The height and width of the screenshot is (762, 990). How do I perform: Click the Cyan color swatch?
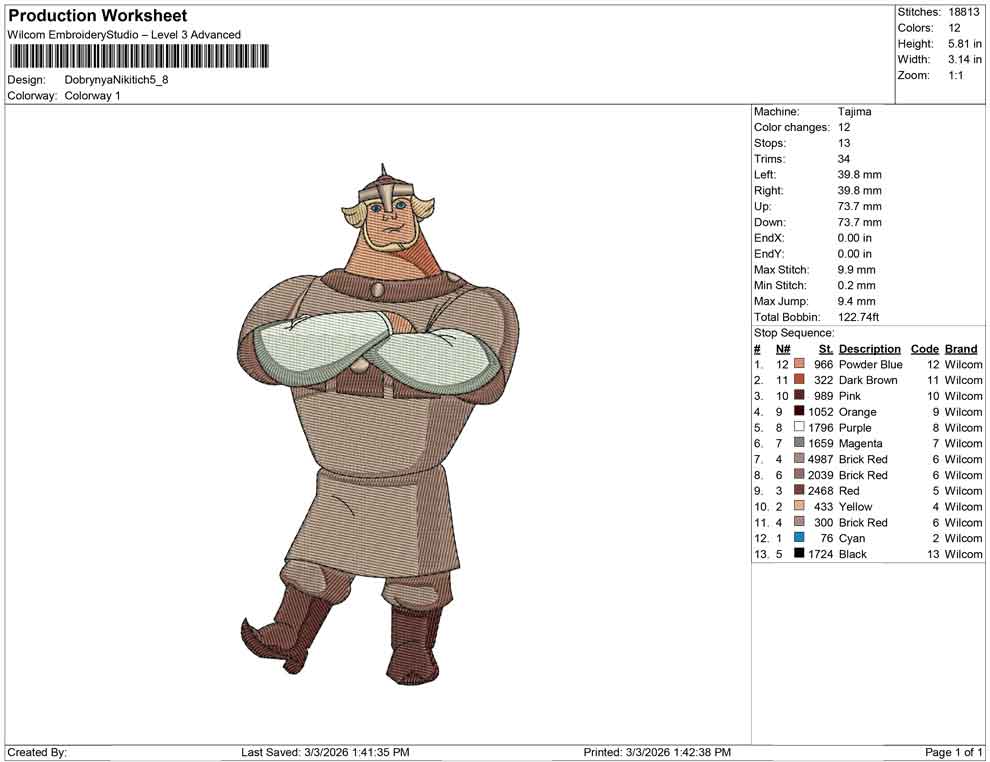799,538
